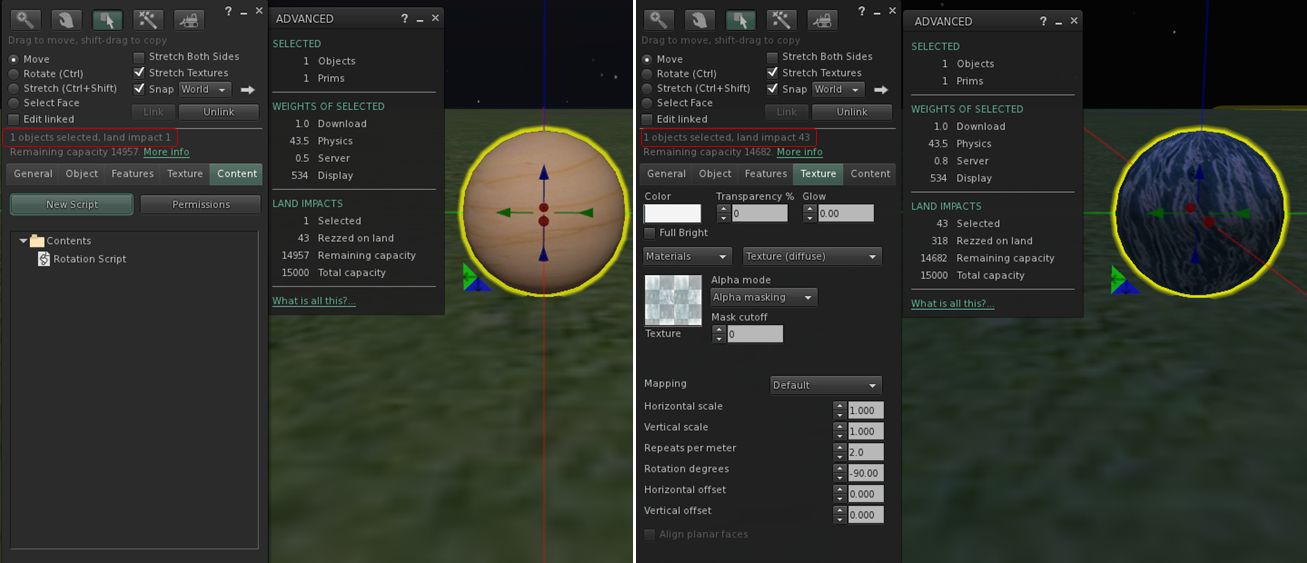Select the Focus magnifier tool in left panel

pos(25,20)
